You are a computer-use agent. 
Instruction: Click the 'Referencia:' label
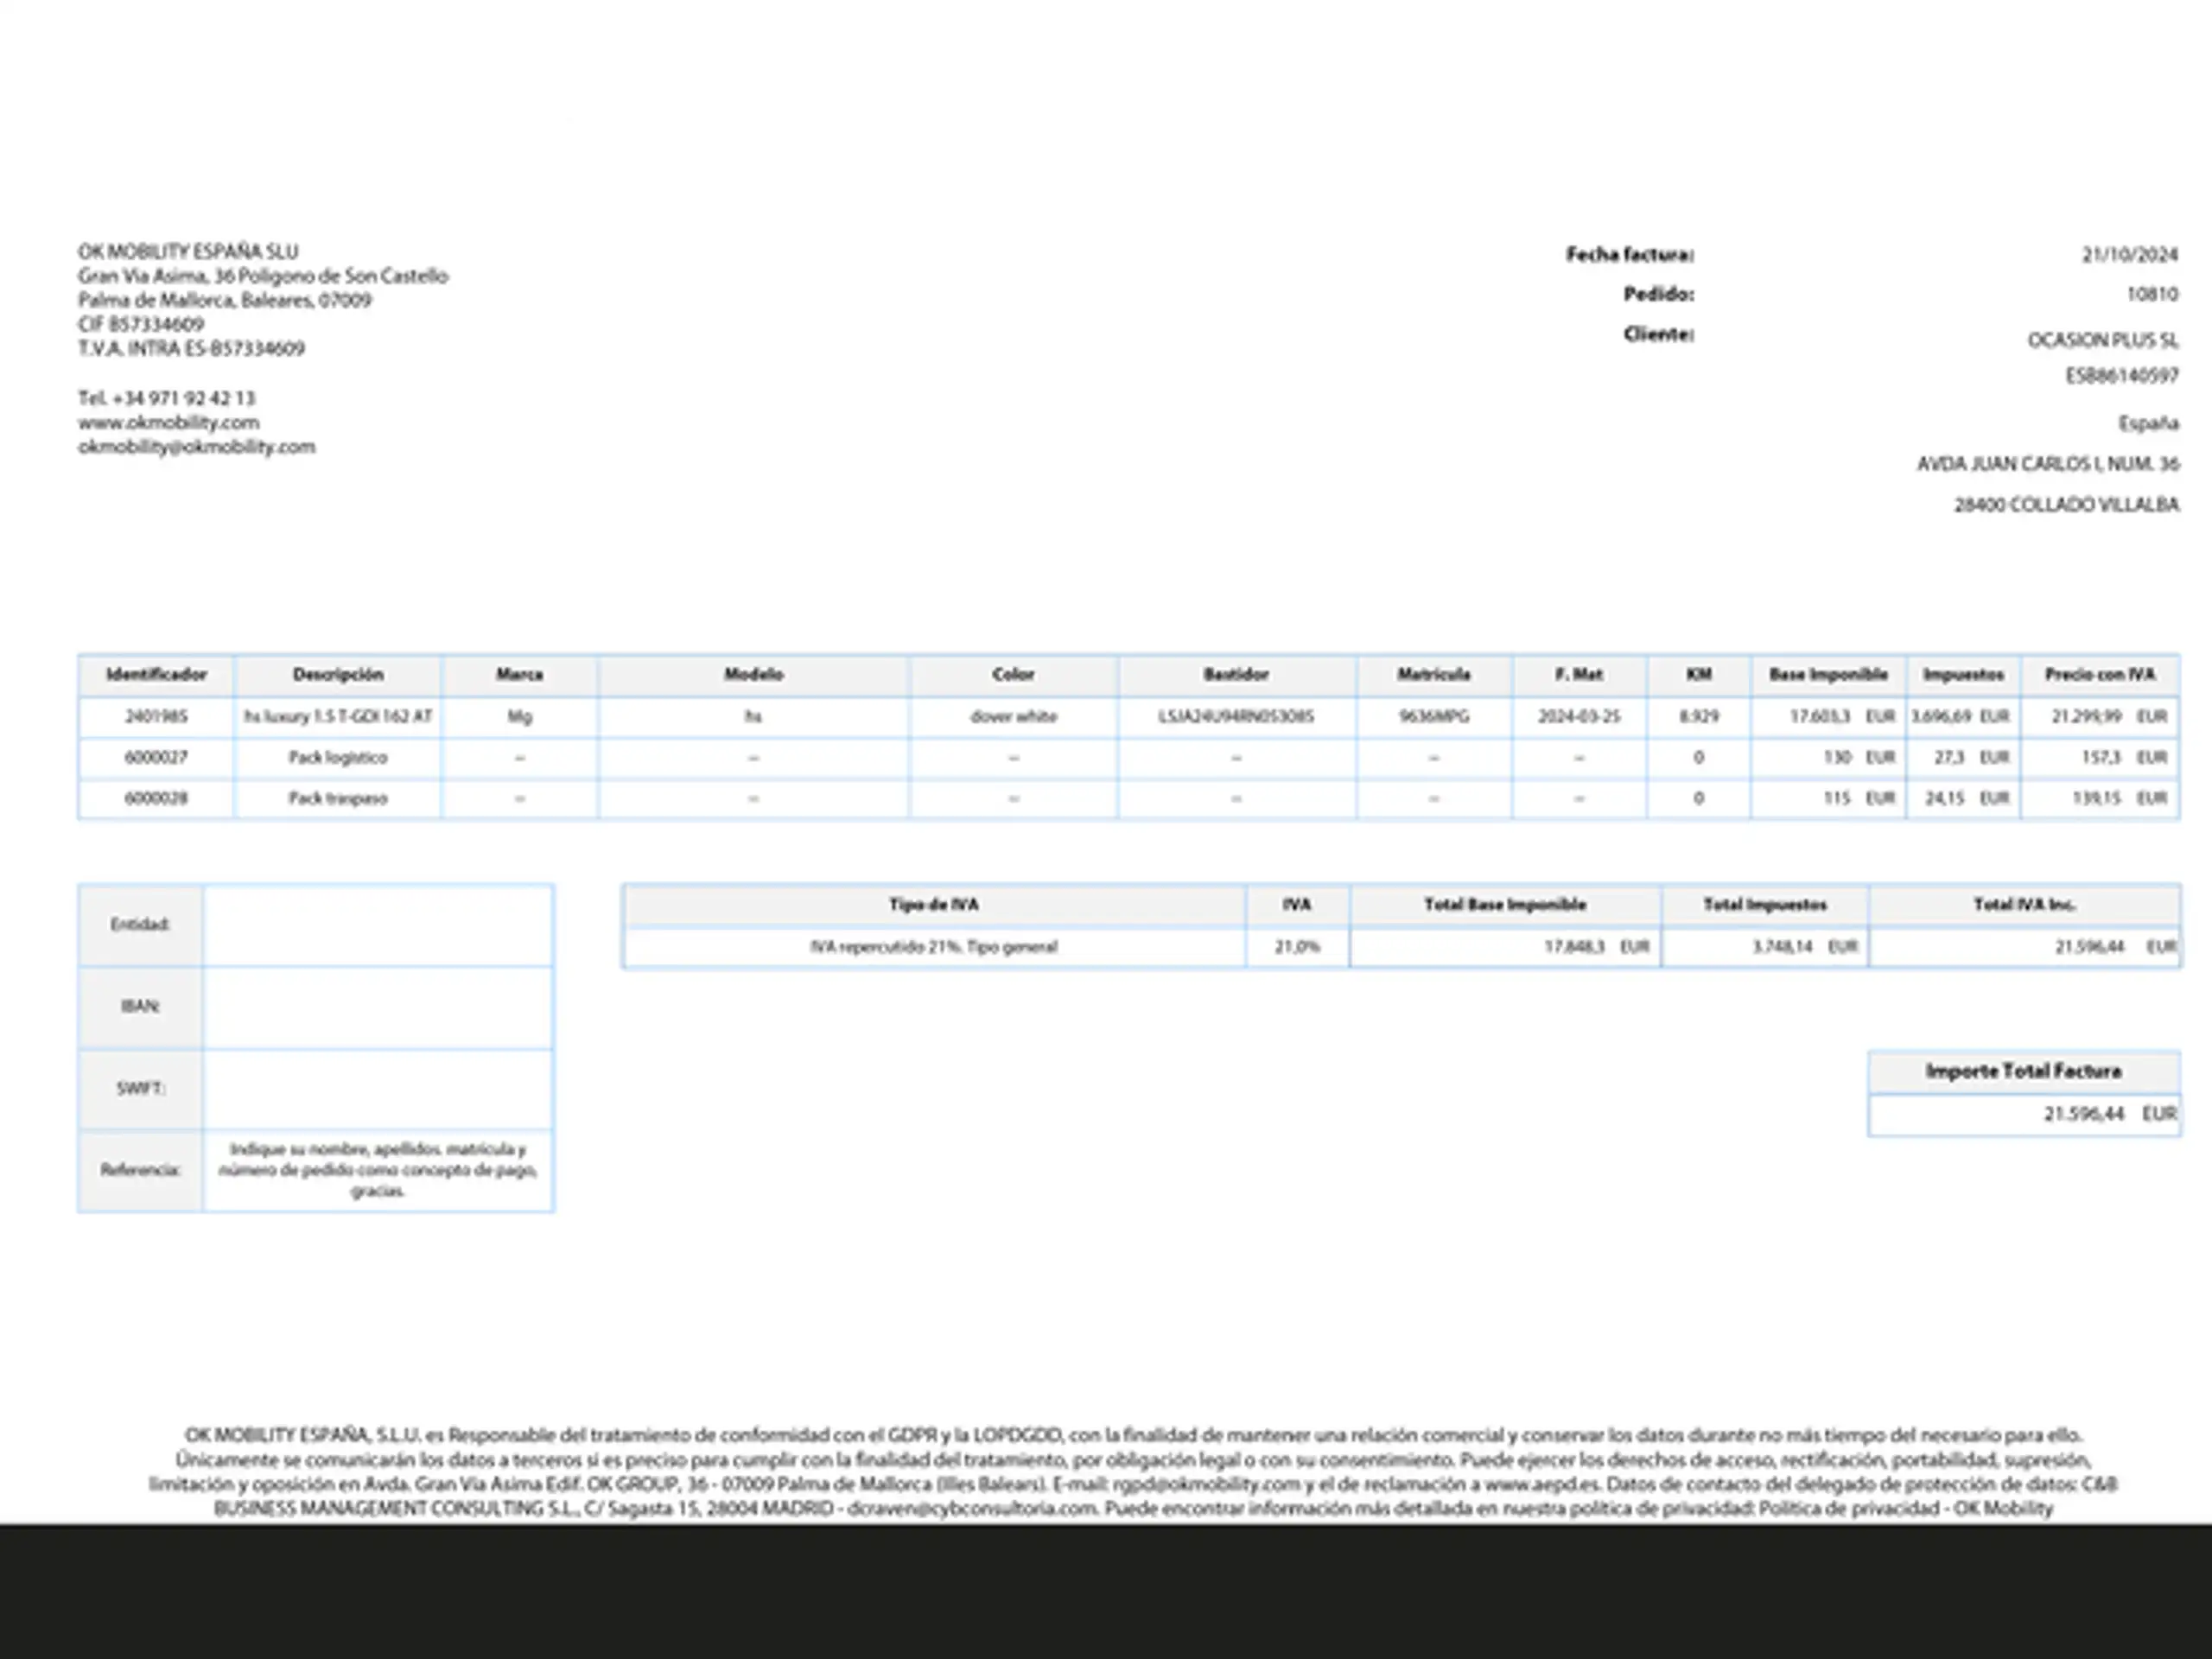point(140,1170)
